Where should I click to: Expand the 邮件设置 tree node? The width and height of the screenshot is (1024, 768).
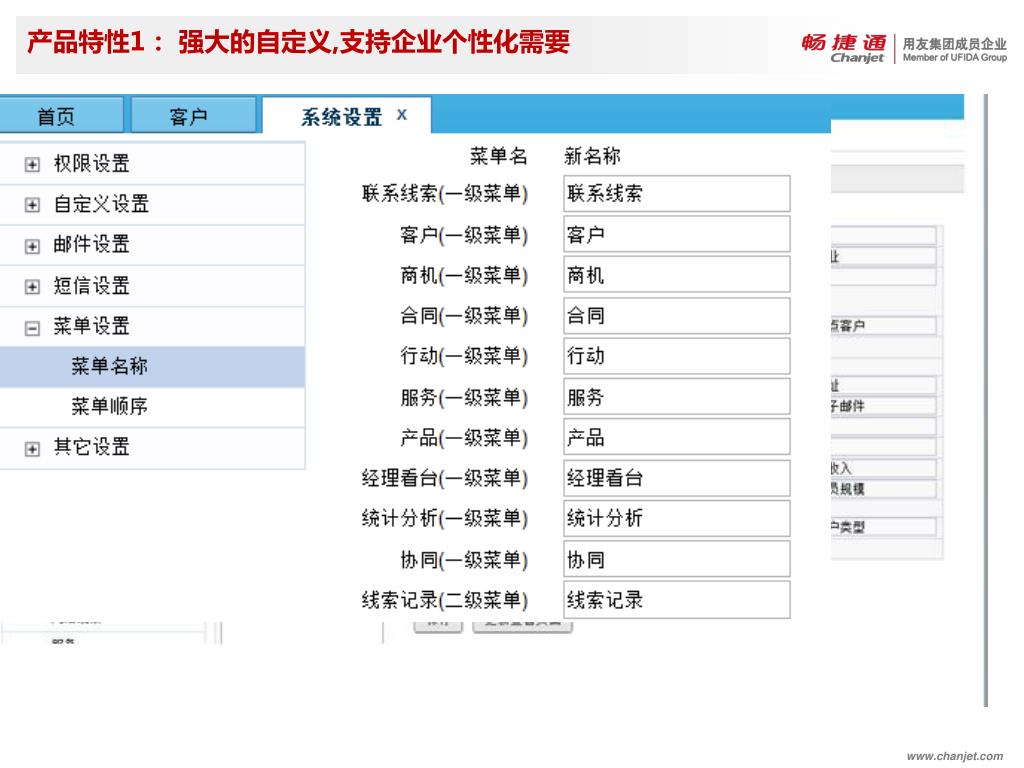point(32,246)
